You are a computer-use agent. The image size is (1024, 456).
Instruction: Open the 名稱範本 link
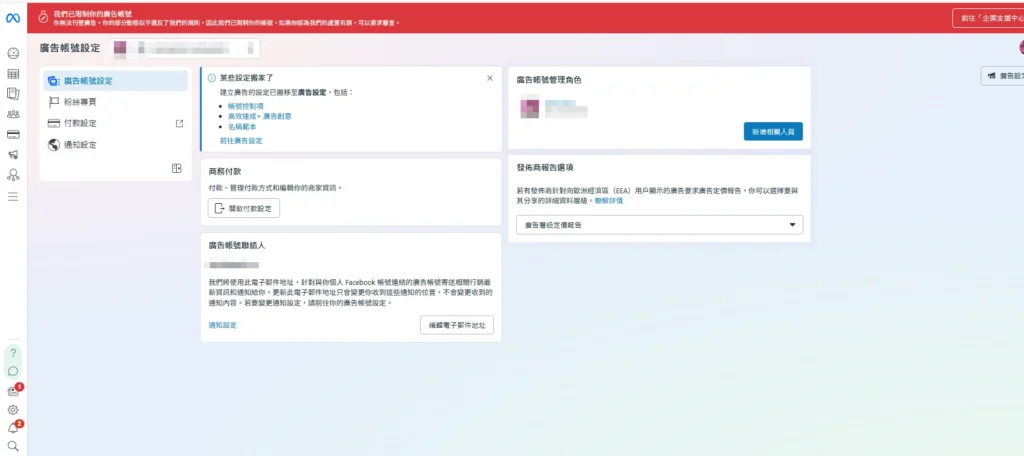tap(242, 127)
